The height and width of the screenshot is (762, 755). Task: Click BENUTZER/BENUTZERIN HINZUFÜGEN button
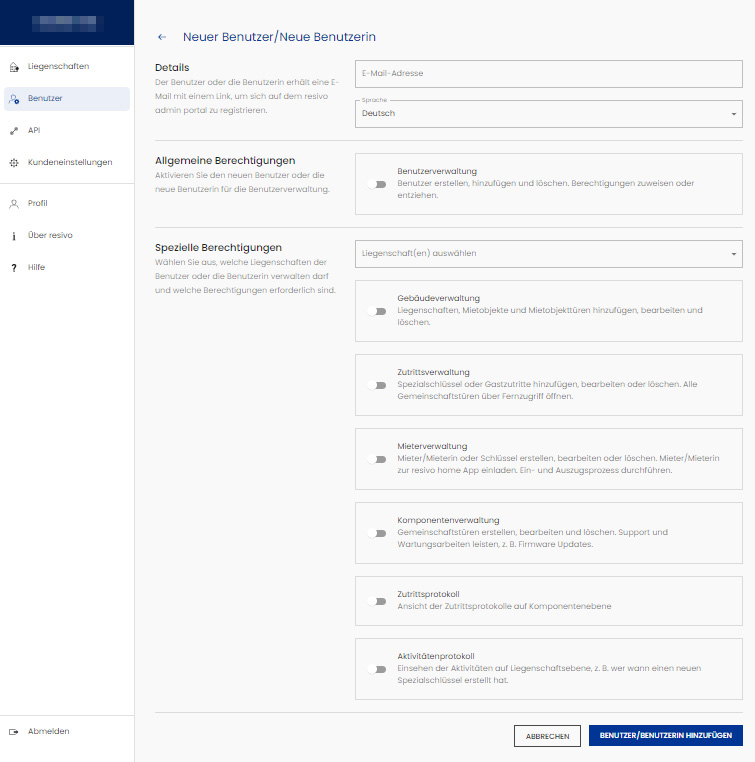coord(666,735)
